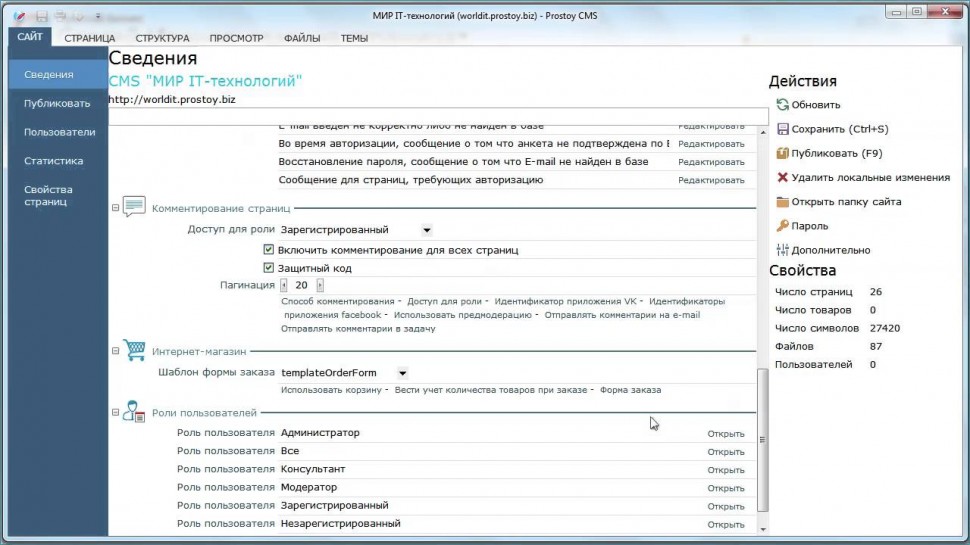Click the Сохранить floppy disk icon
The width and height of the screenshot is (970, 545).
tap(783, 129)
